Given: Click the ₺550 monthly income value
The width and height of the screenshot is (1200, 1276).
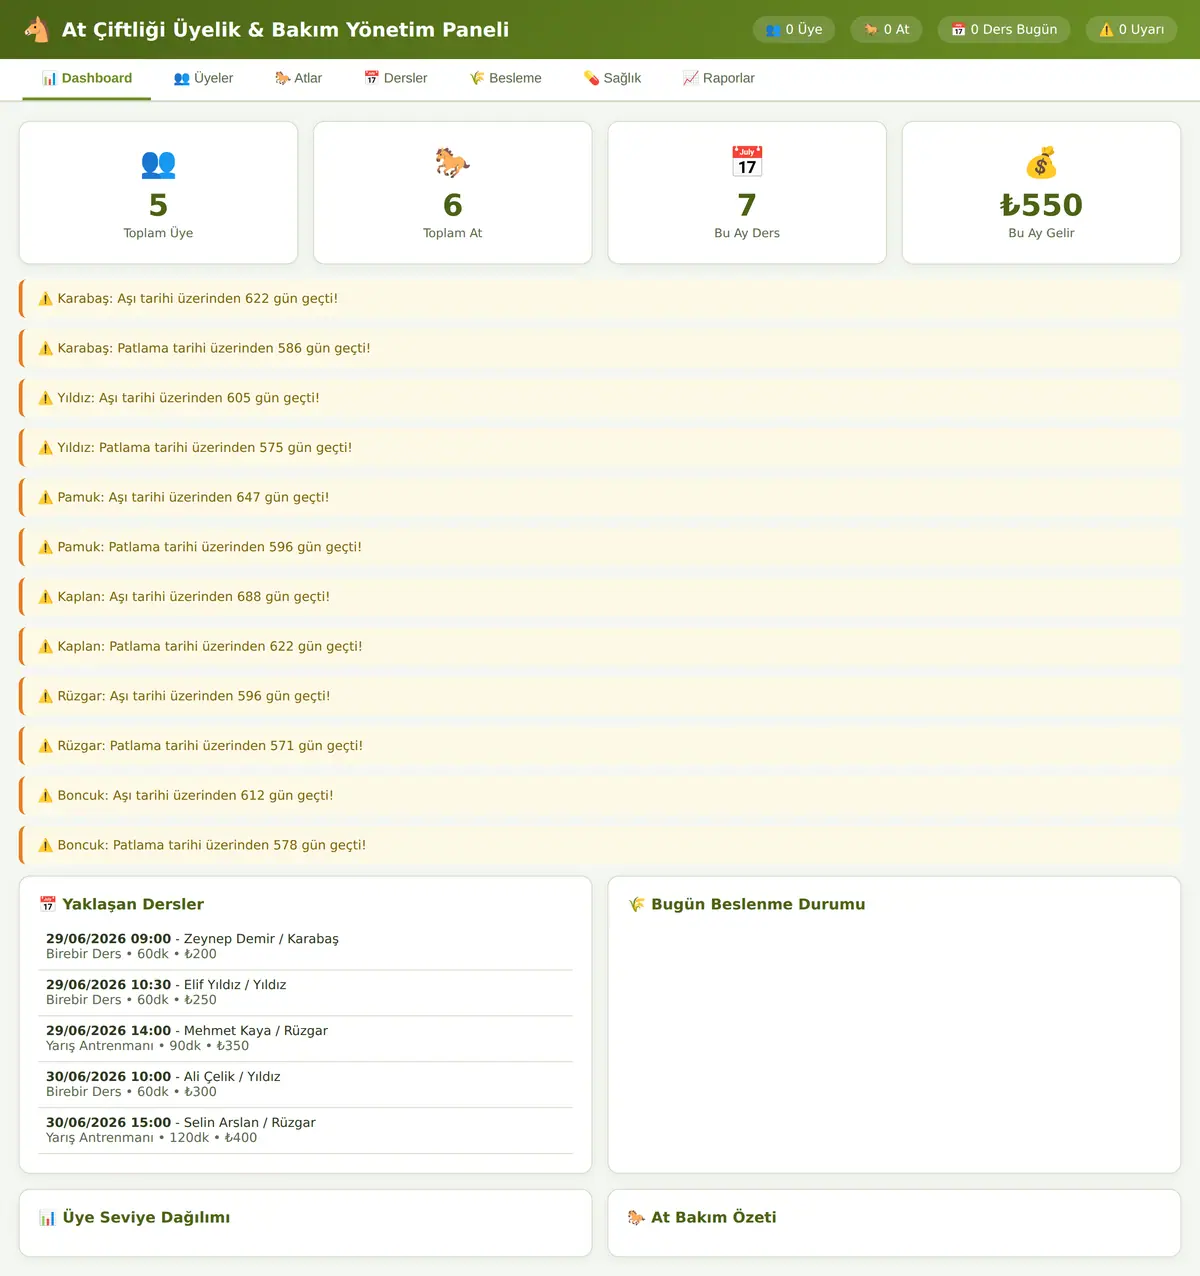Looking at the screenshot, I should tap(1041, 205).
